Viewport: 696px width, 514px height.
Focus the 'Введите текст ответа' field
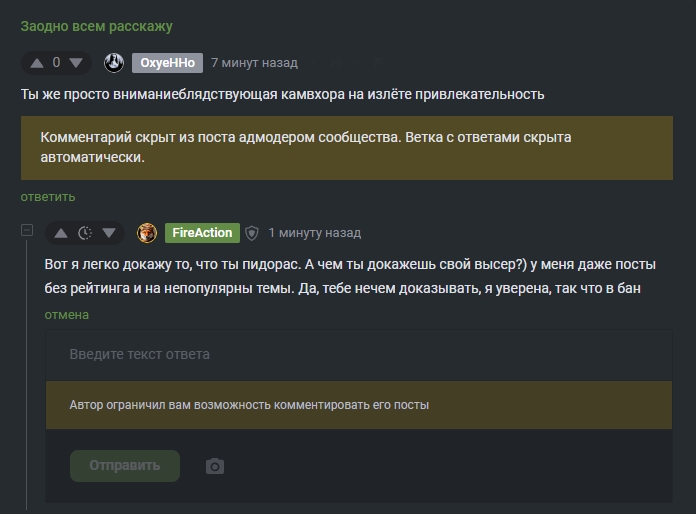pos(359,355)
